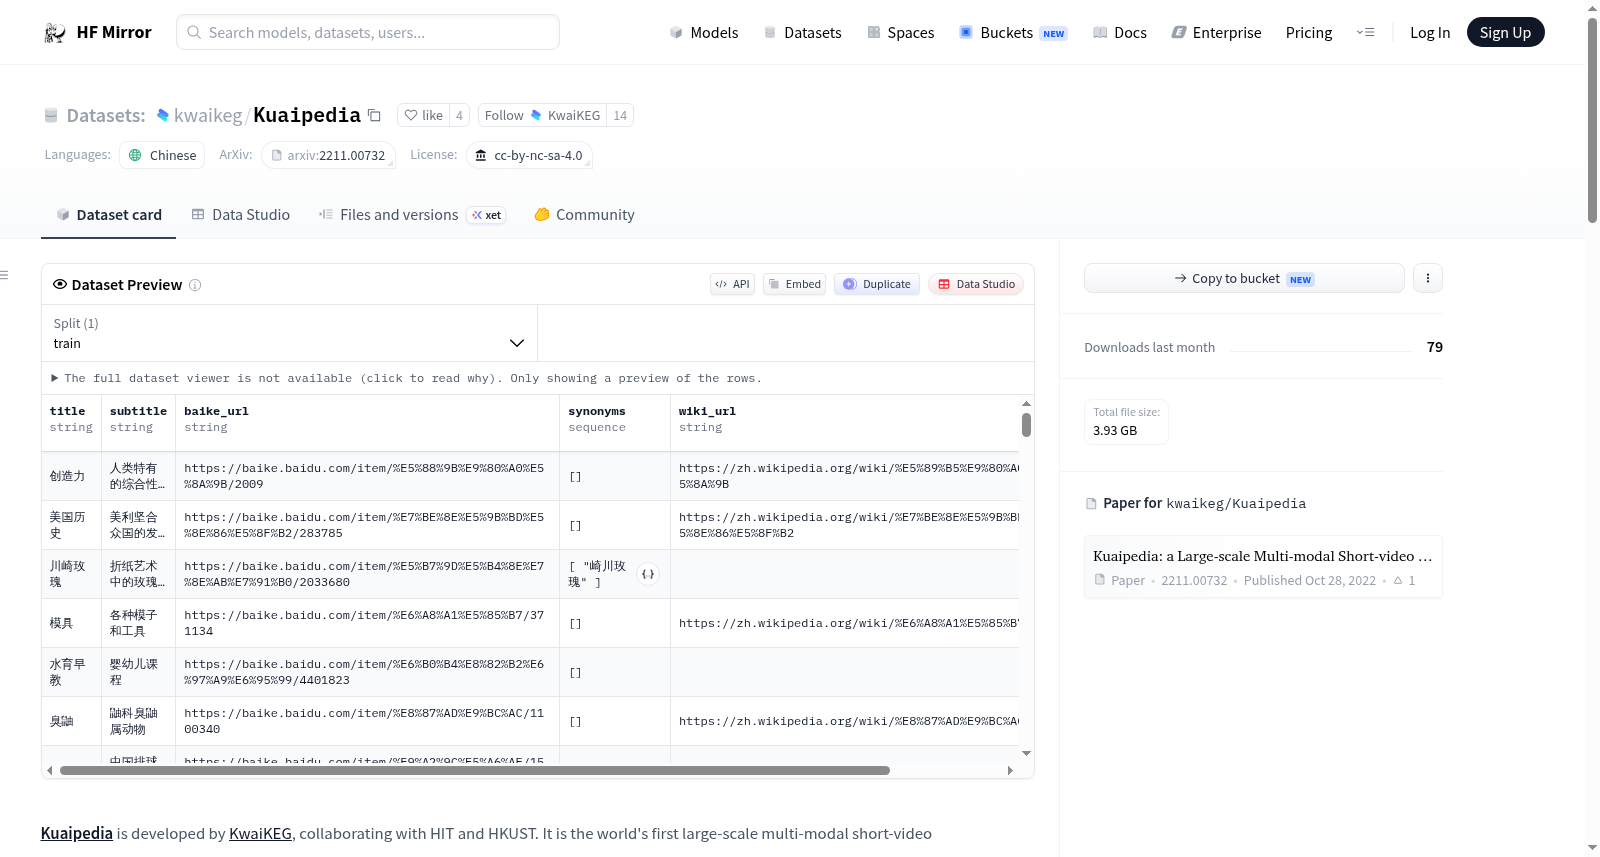The height and width of the screenshot is (857, 1600).
Task: Open the API button in Dataset Preview
Action: click(x=732, y=284)
